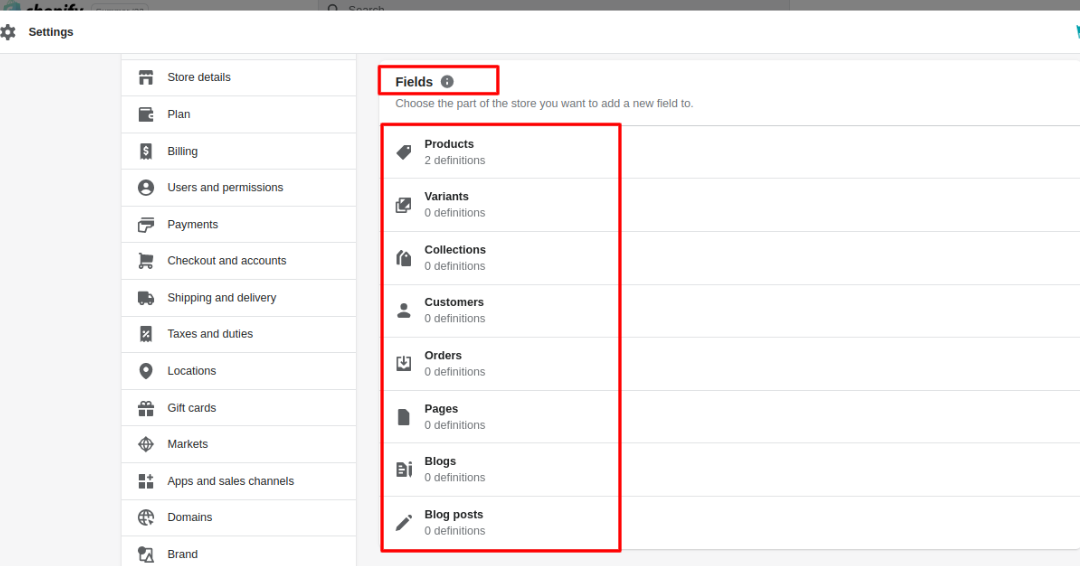Go to Billing settings
The height and width of the screenshot is (566, 1080).
coord(239,151)
